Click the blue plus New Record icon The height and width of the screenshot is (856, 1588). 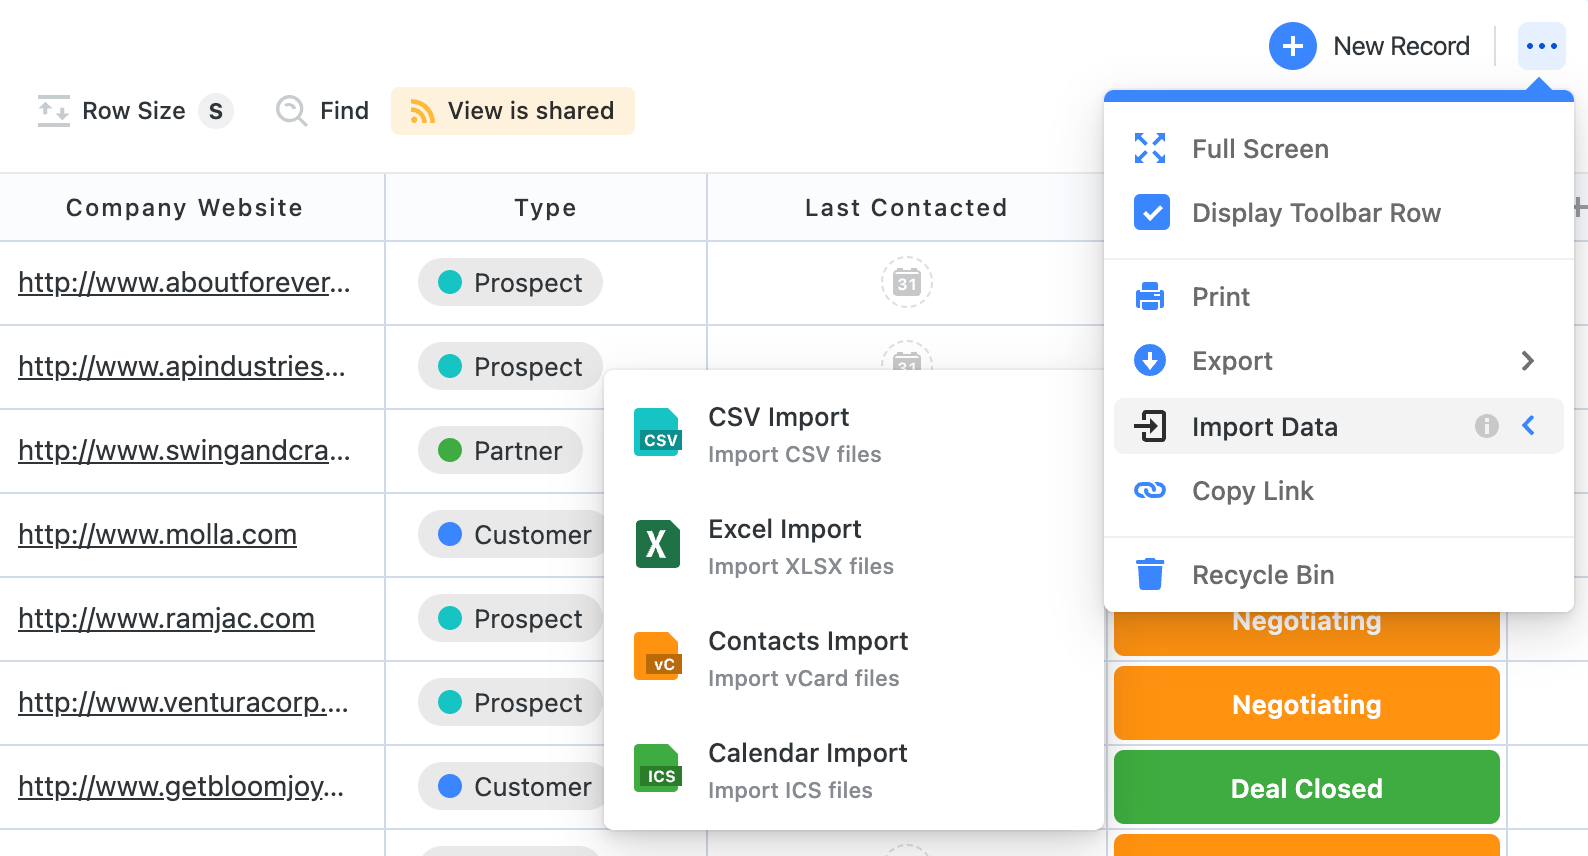pyautogui.click(x=1292, y=47)
